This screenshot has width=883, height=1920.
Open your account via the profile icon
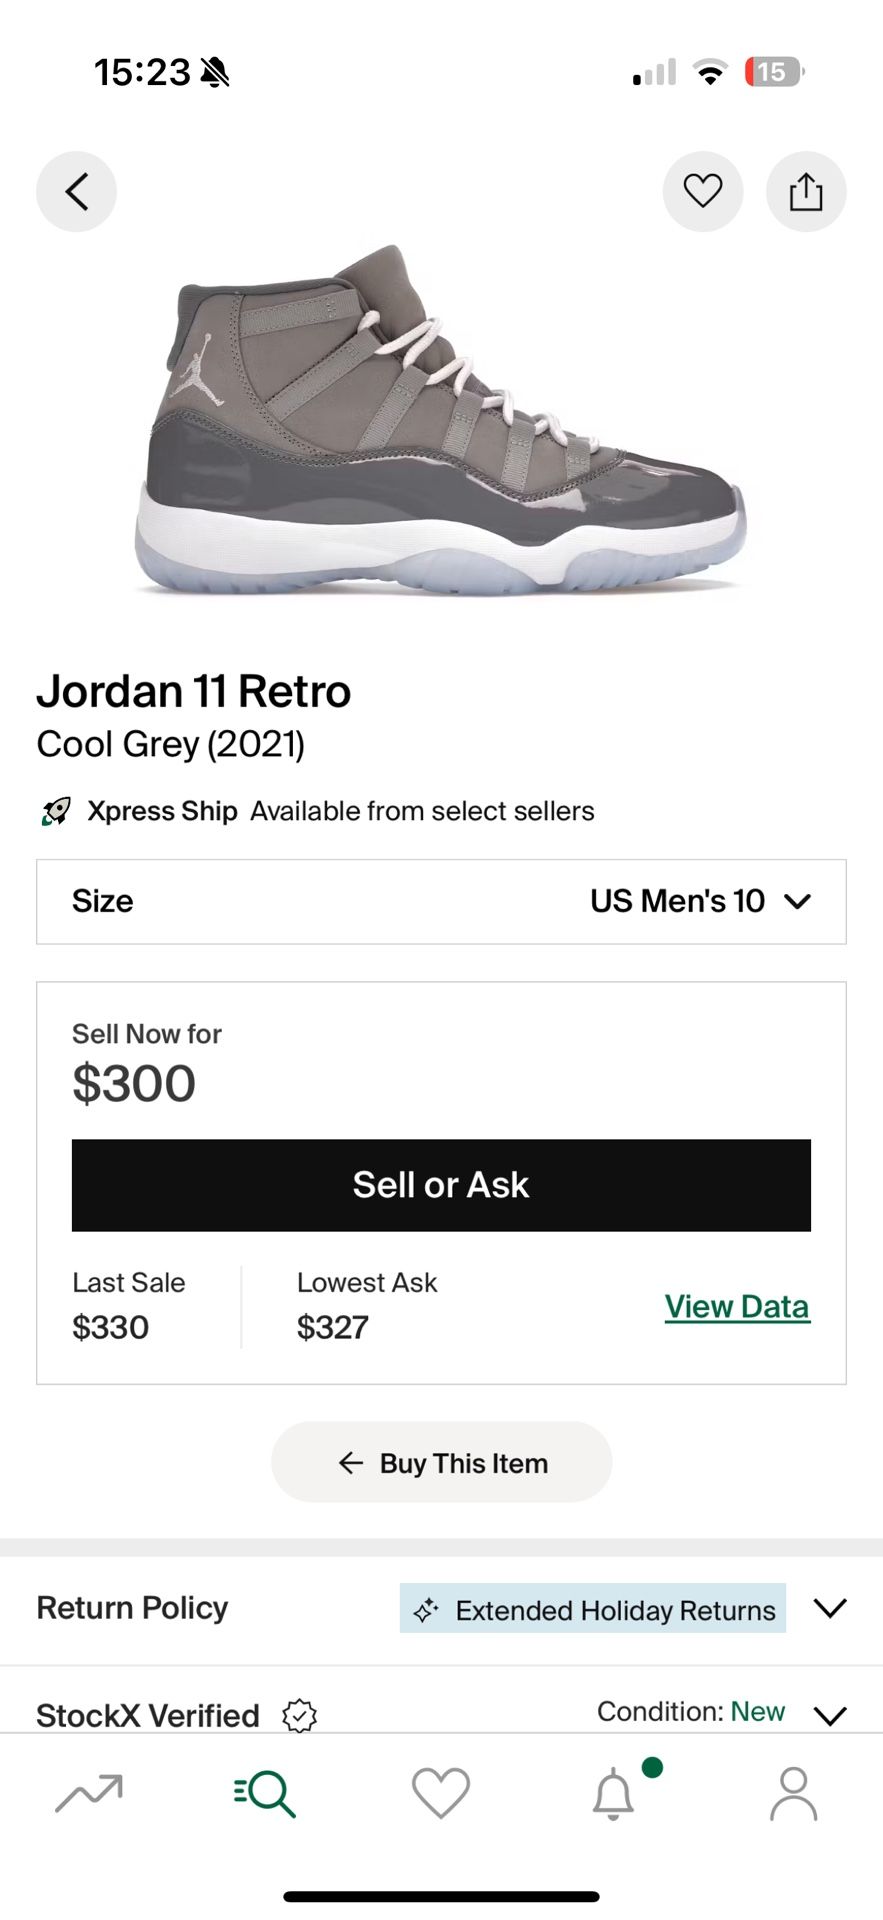(x=792, y=1795)
